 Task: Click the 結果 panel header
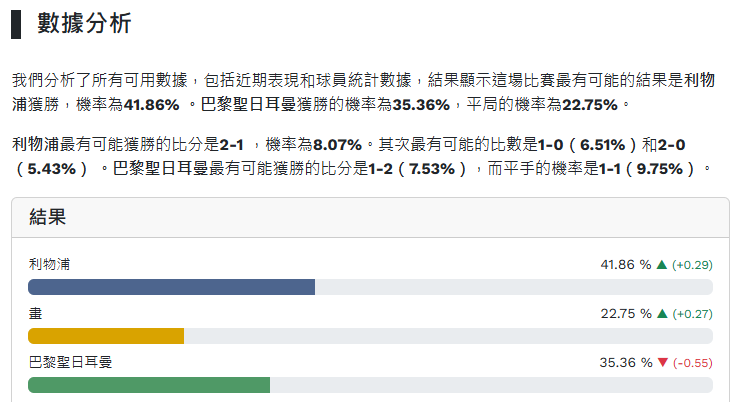(48, 217)
